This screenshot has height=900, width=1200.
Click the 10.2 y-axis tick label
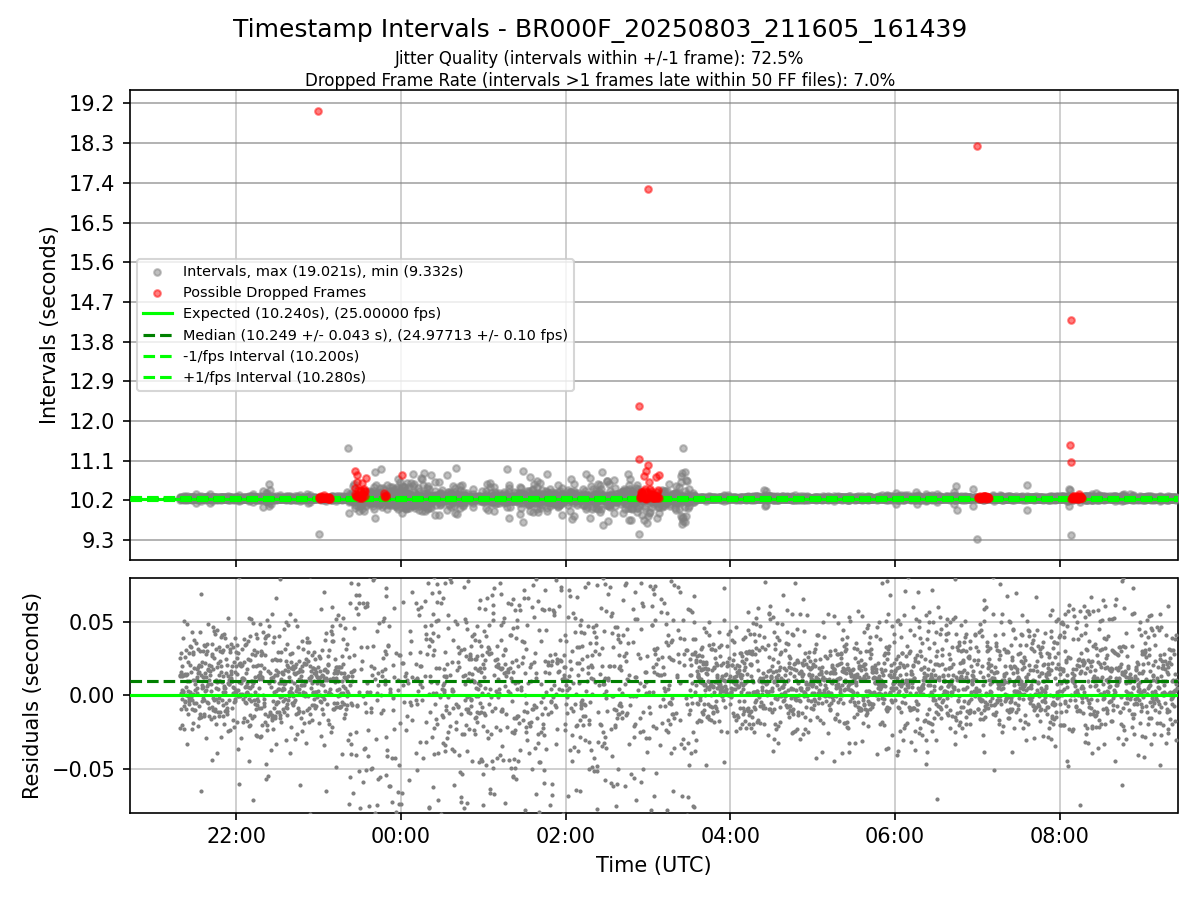coord(94,500)
